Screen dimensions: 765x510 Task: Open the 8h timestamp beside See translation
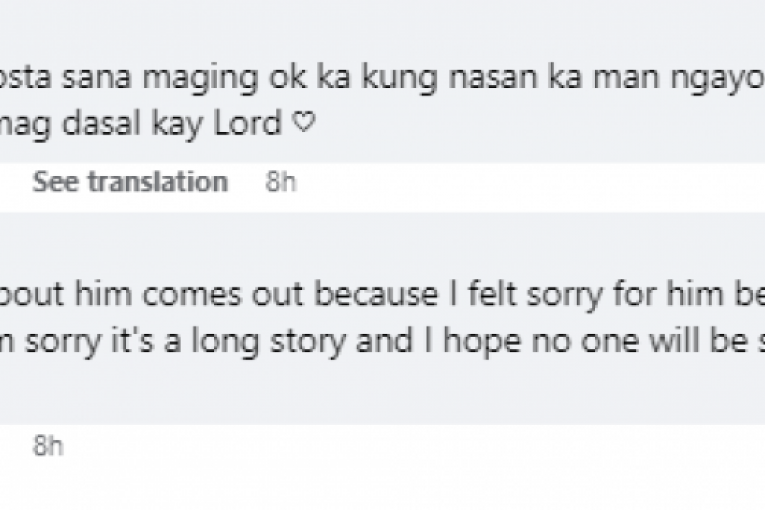[x=281, y=182]
